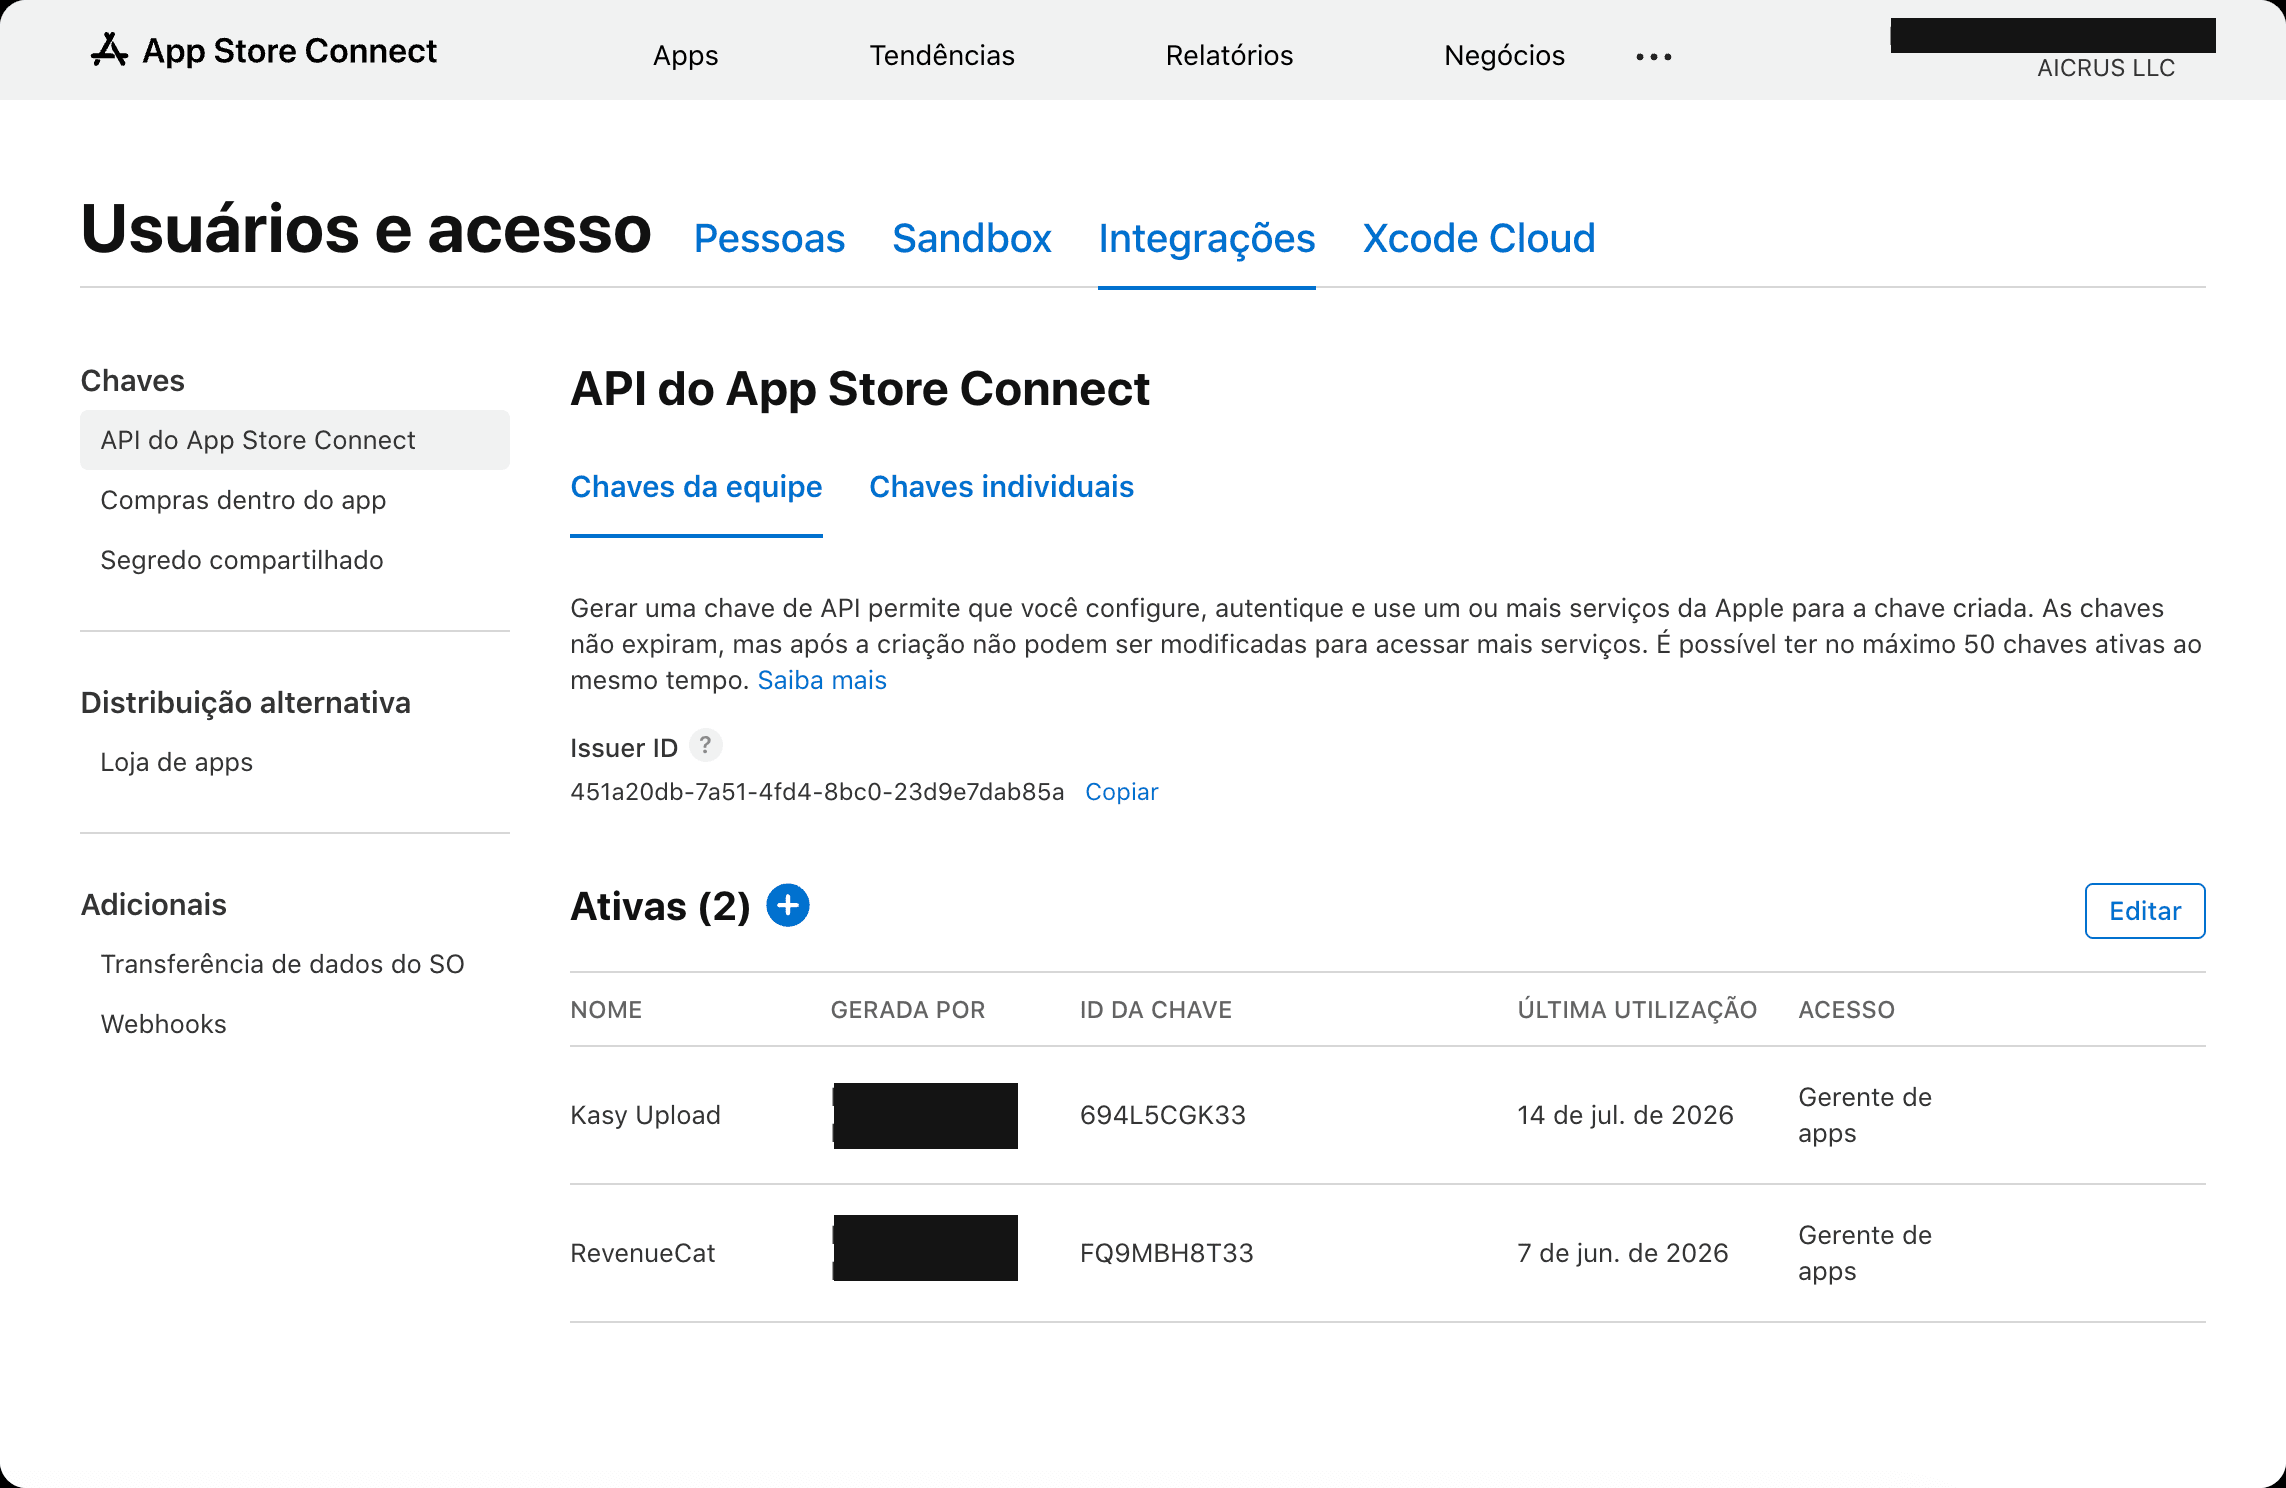Viewport: 2286px width, 1488px height.
Task: Click the RevenueCat key name
Action: (x=642, y=1253)
